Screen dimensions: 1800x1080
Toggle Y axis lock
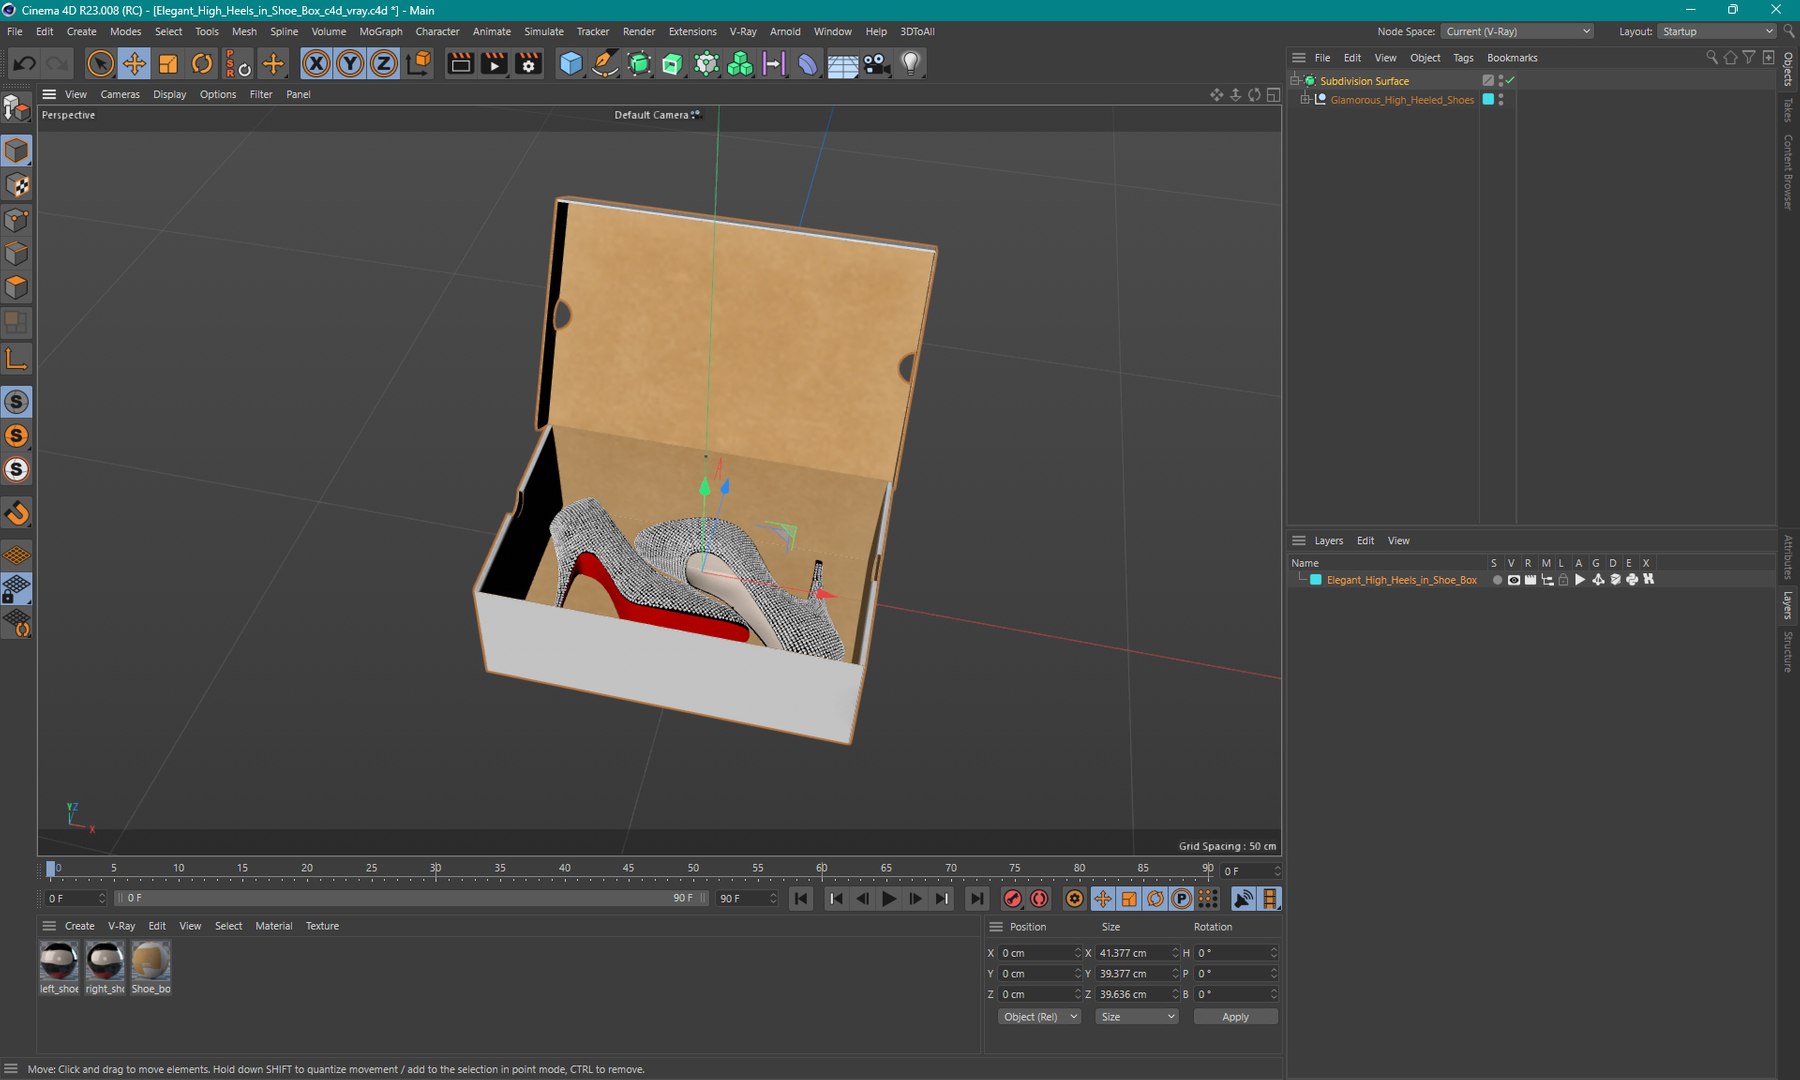(x=350, y=64)
